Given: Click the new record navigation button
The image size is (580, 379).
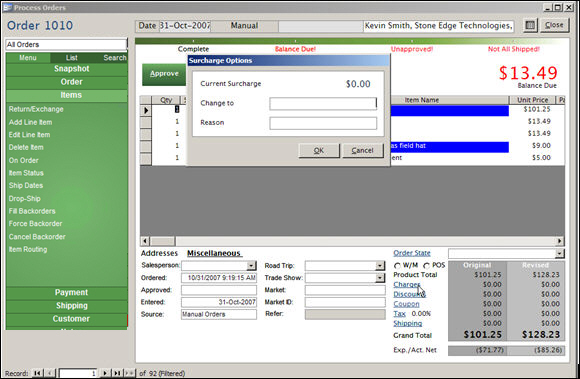Looking at the screenshot, I should 129,373.
